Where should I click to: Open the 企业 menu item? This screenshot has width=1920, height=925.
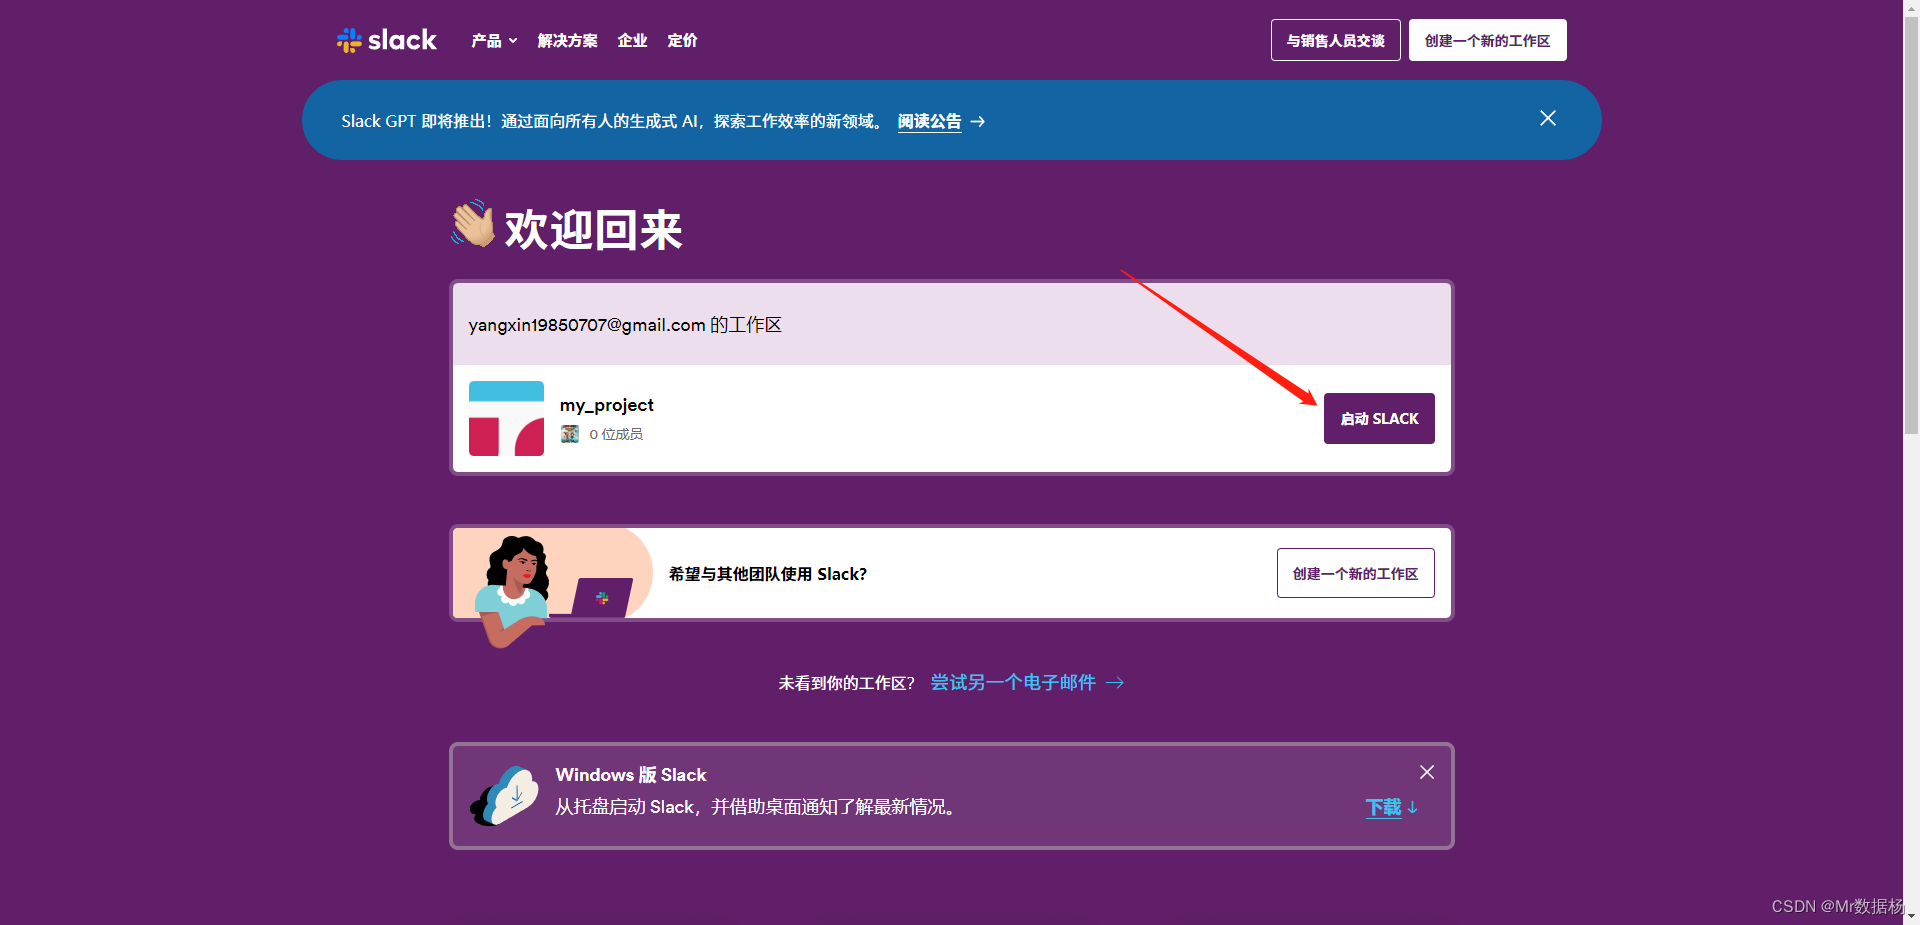pos(632,41)
